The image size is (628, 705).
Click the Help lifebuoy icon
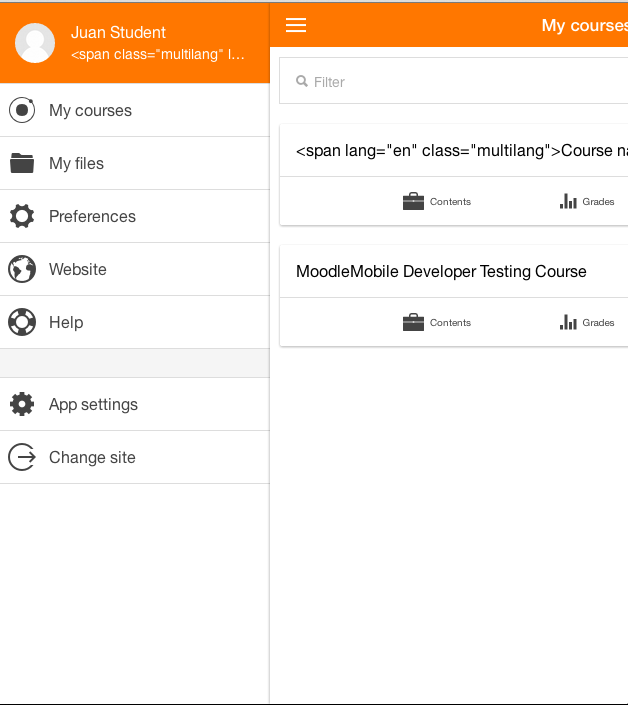click(22, 322)
